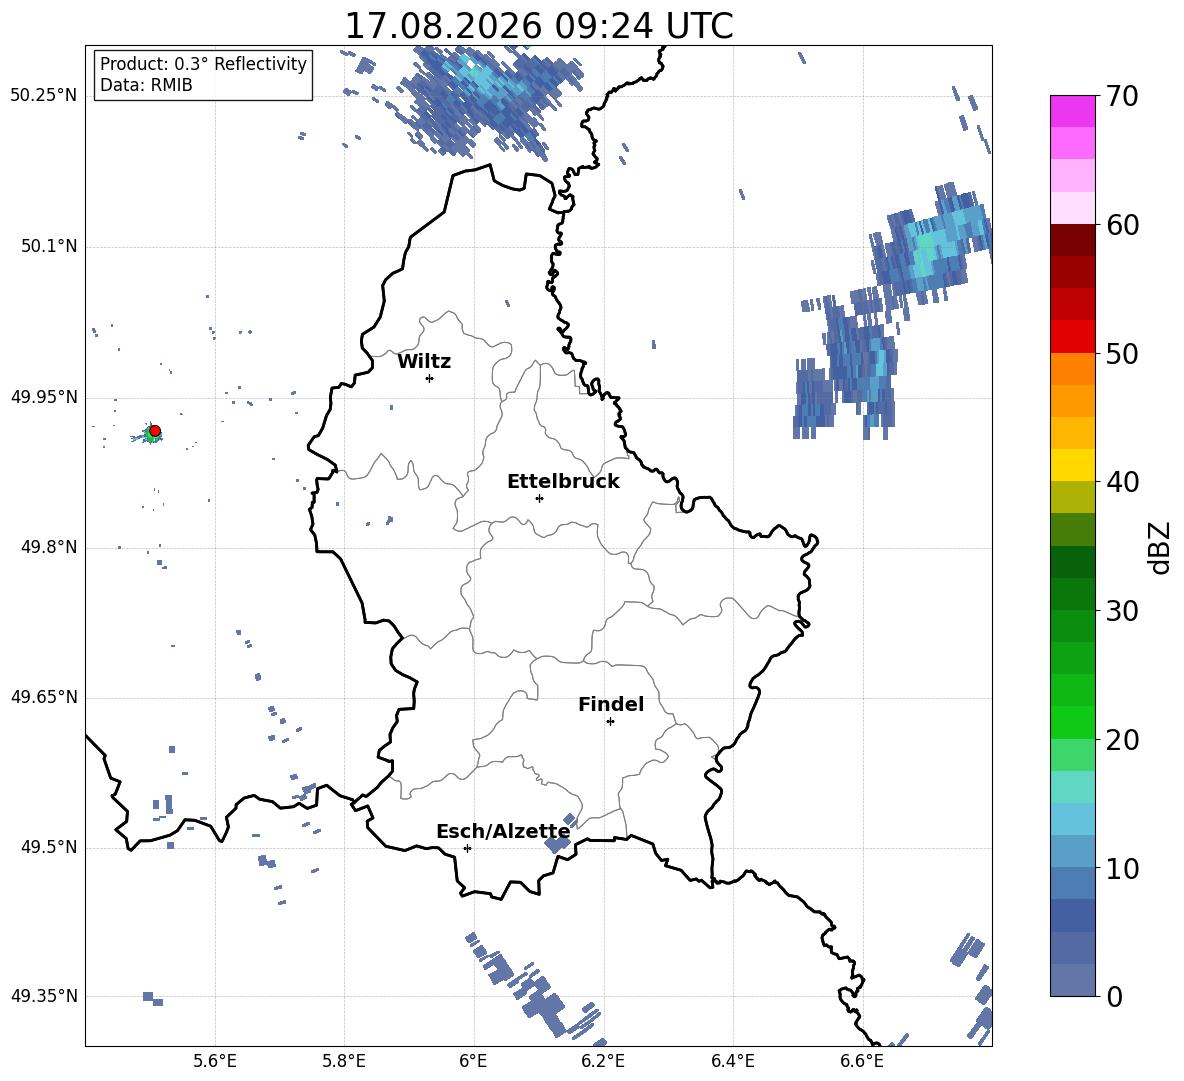
Task: Click the dBZ colorbar axis label
Action: (1161, 547)
